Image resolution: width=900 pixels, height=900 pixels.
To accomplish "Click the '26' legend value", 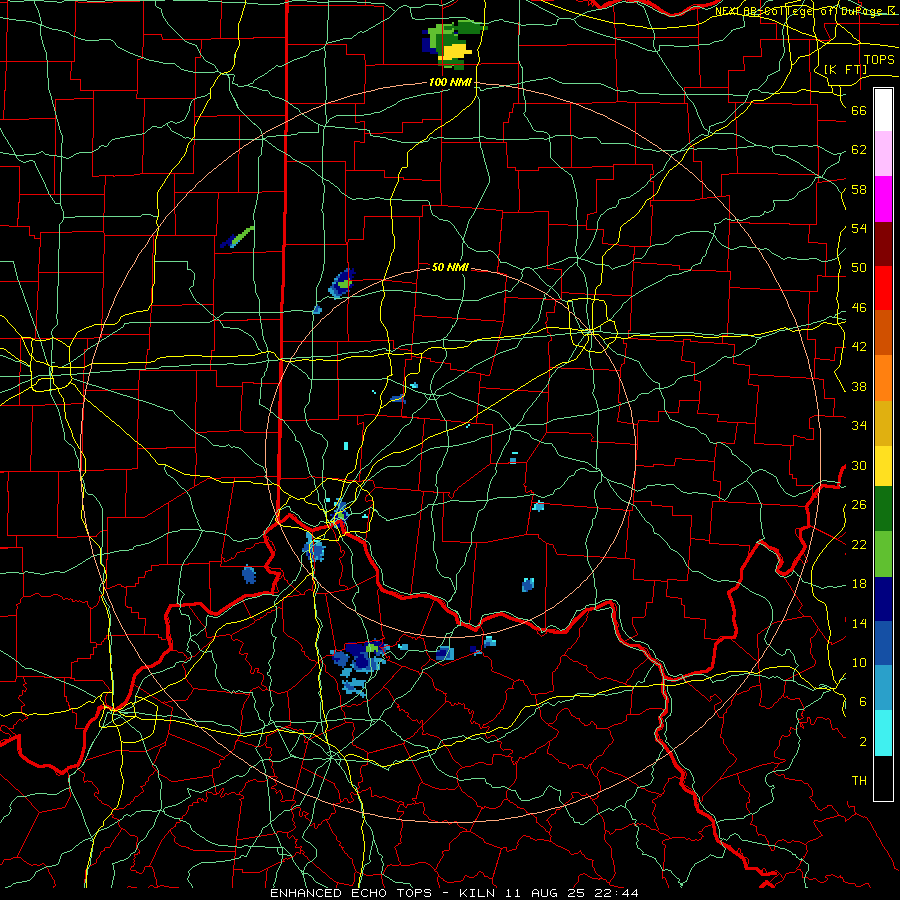I will pos(859,505).
